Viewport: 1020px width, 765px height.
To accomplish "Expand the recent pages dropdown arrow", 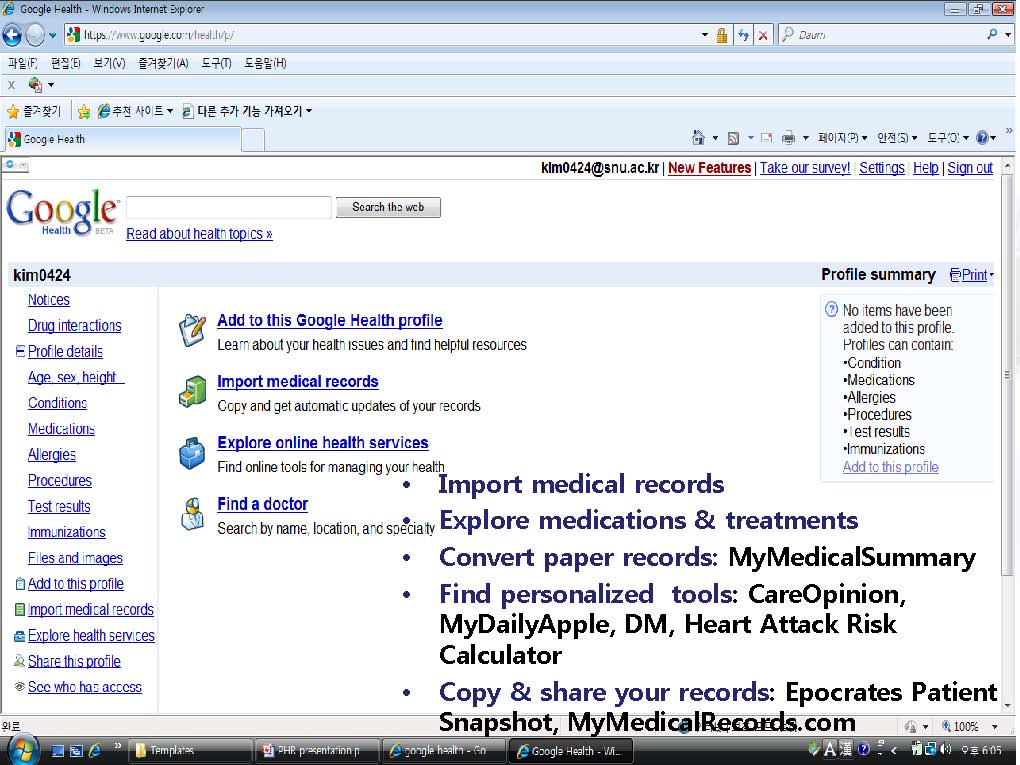I will (52, 35).
